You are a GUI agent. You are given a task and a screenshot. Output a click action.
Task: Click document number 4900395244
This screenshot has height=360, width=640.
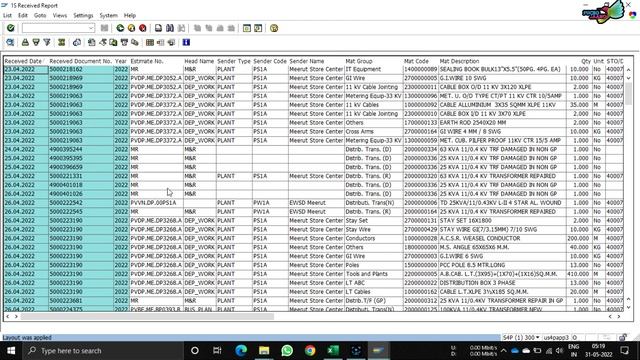click(x=81, y=149)
